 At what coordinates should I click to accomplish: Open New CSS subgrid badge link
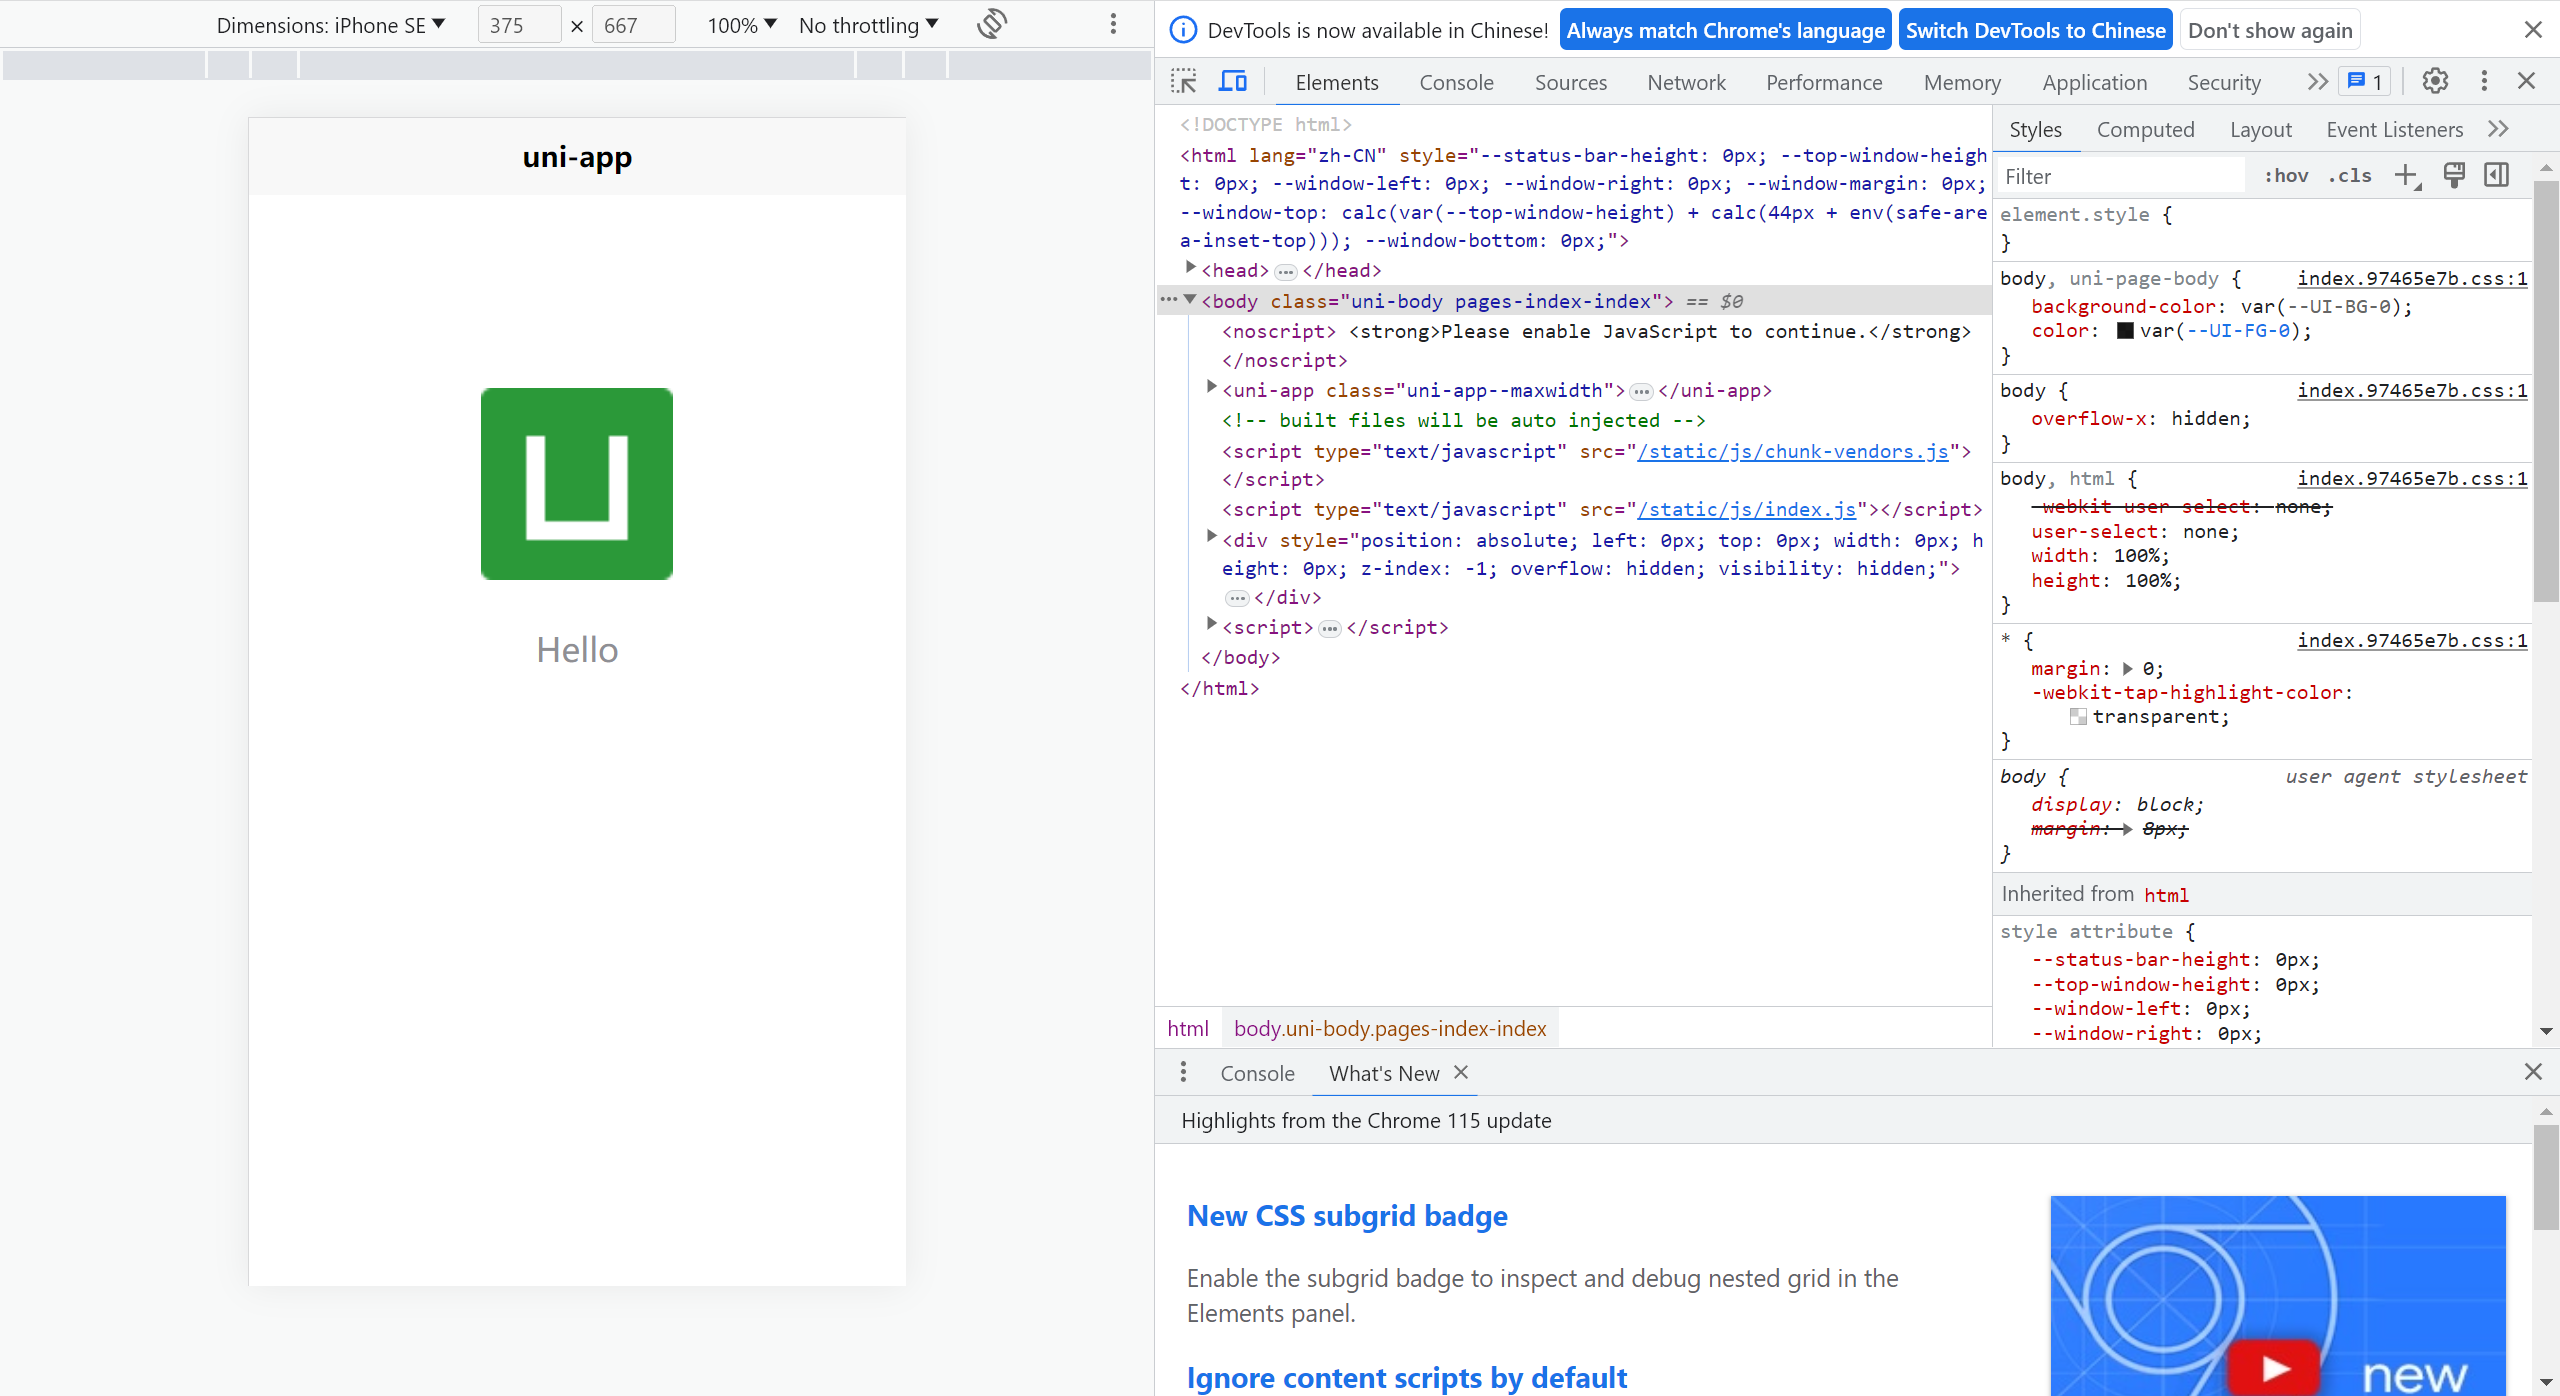[x=1347, y=1215]
